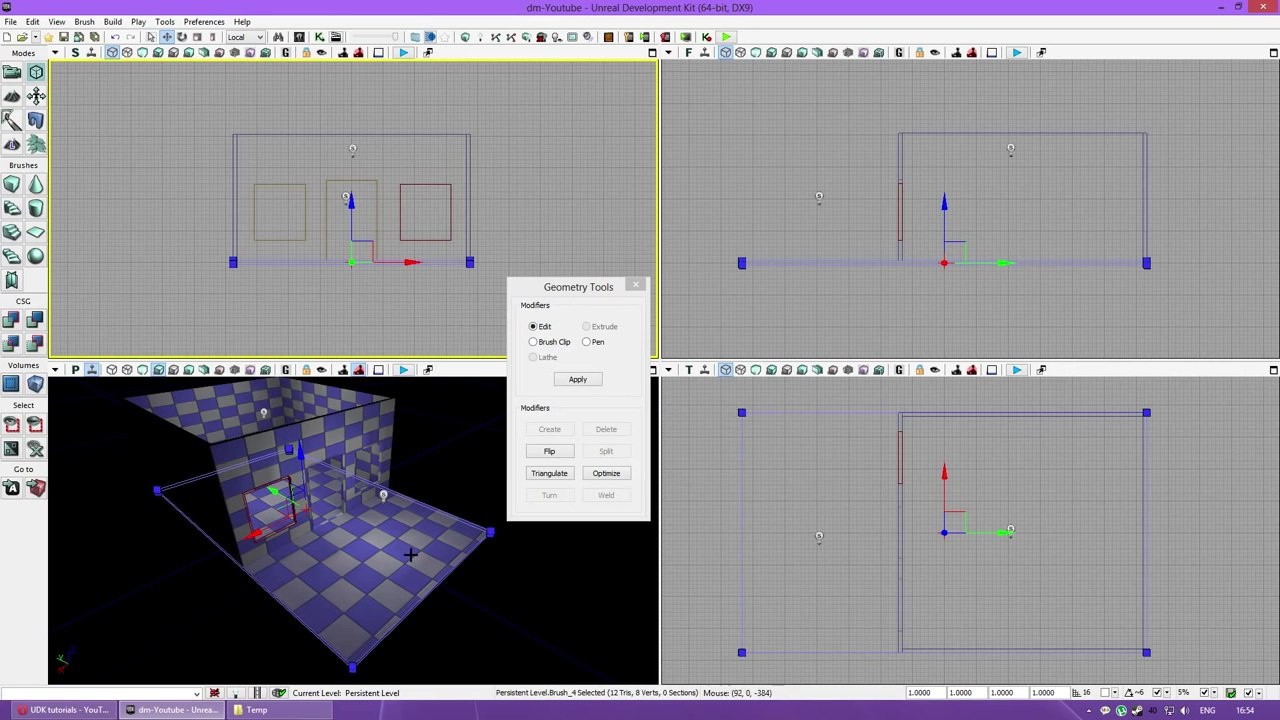Click the Go to Builder Brush icon
The width and height of the screenshot is (1280, 720).
[36, 488]
